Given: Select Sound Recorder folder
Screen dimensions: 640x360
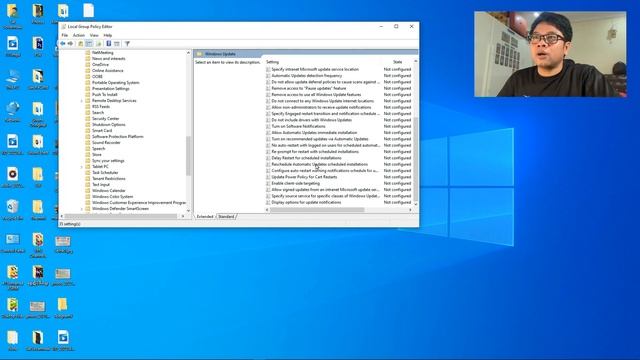Looking at the screenshot, I should coord(106,142).
